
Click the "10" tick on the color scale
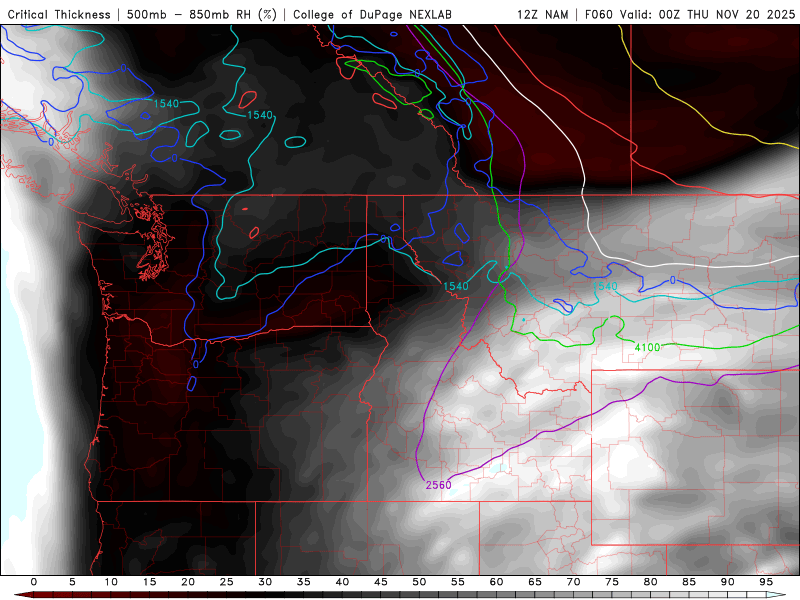[x=111, y=582]
